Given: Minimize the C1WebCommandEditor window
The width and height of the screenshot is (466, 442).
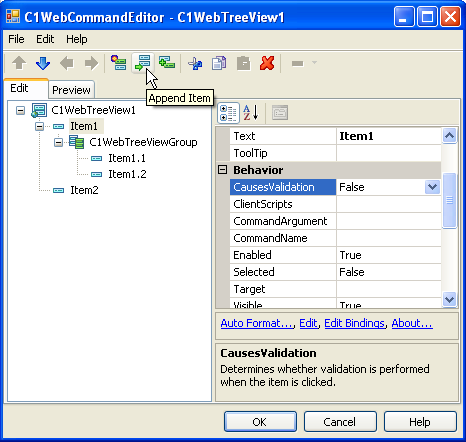Looking at the screenshot, I should [x=404, y=17].
